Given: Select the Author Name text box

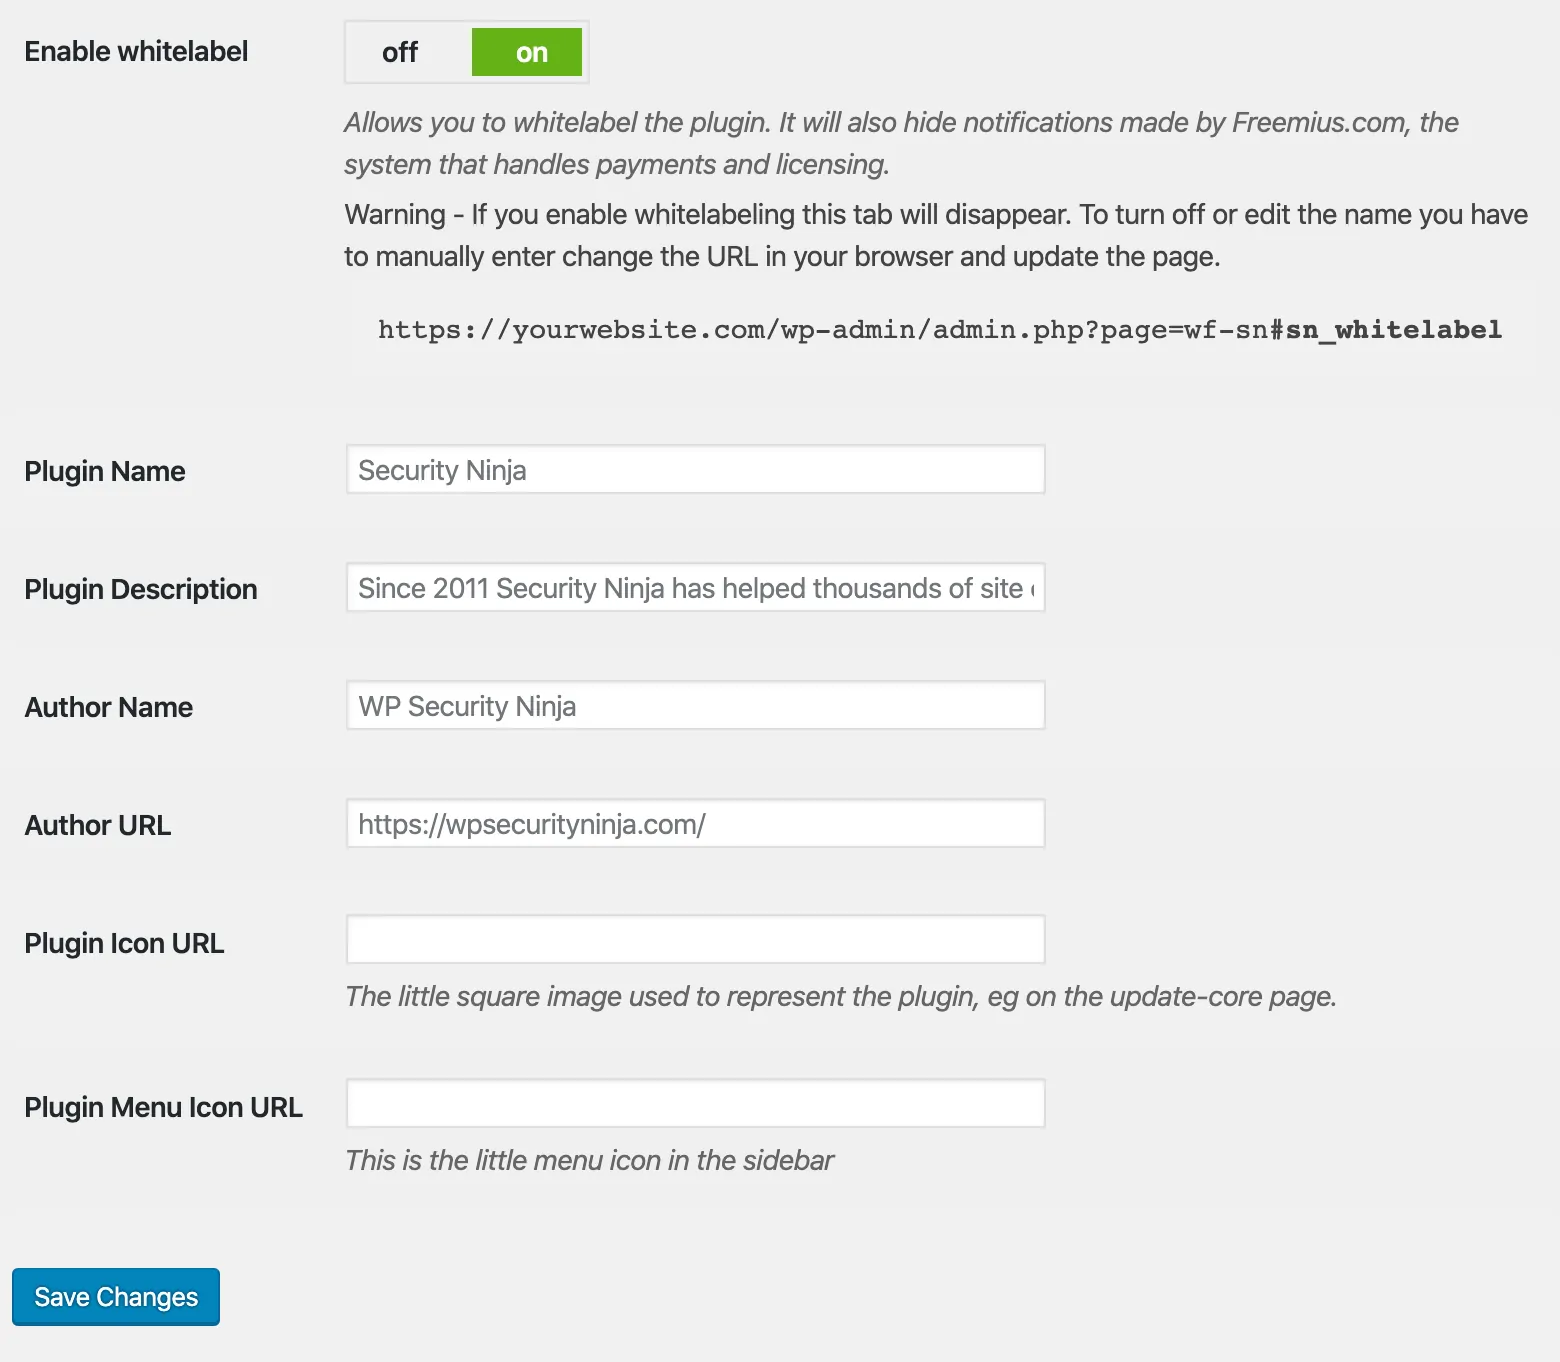Looking at the screenshot, I should (695, 705).
